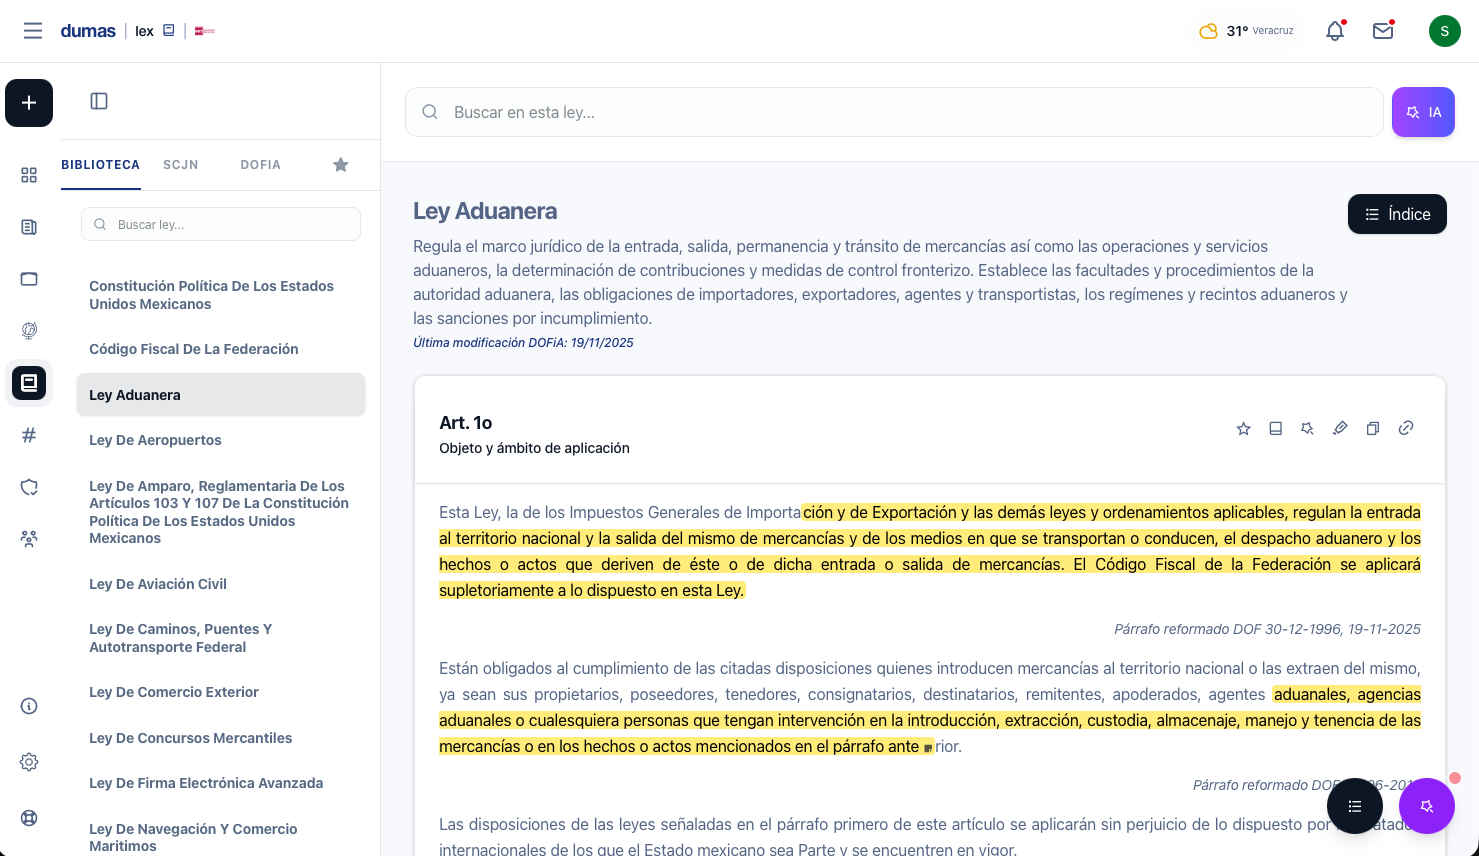Viewport: 1479px width, 856px height.
Task: Focus the 'Buscar ley...' library search box
Action: [221, 224]
